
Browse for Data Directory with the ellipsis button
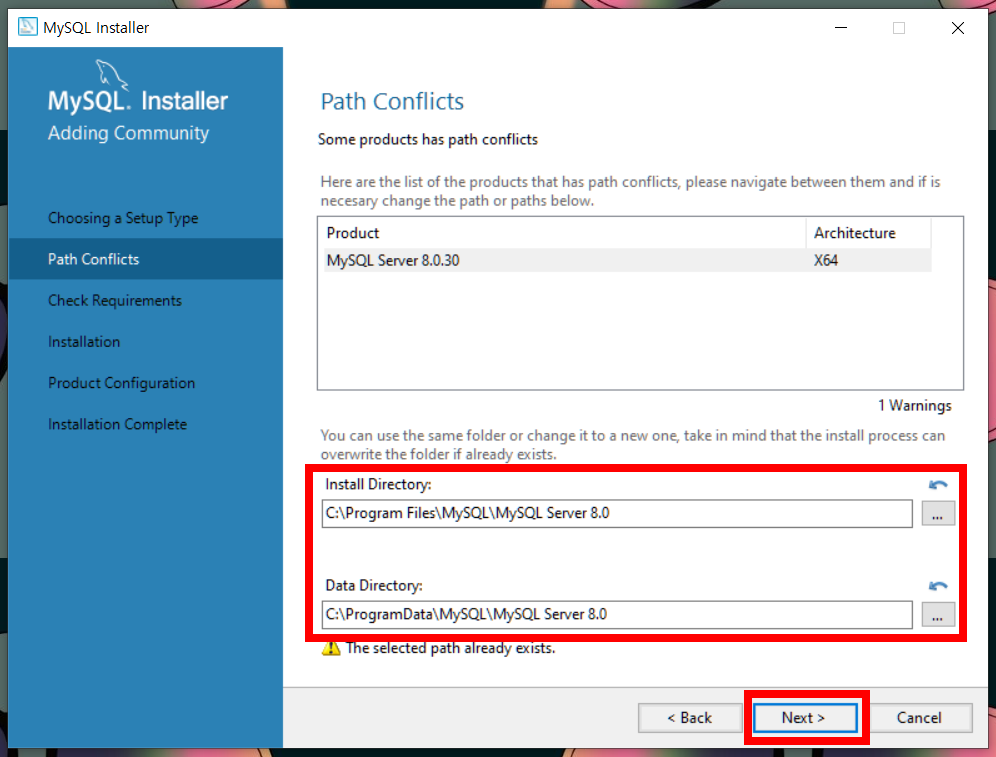point(938,614)
